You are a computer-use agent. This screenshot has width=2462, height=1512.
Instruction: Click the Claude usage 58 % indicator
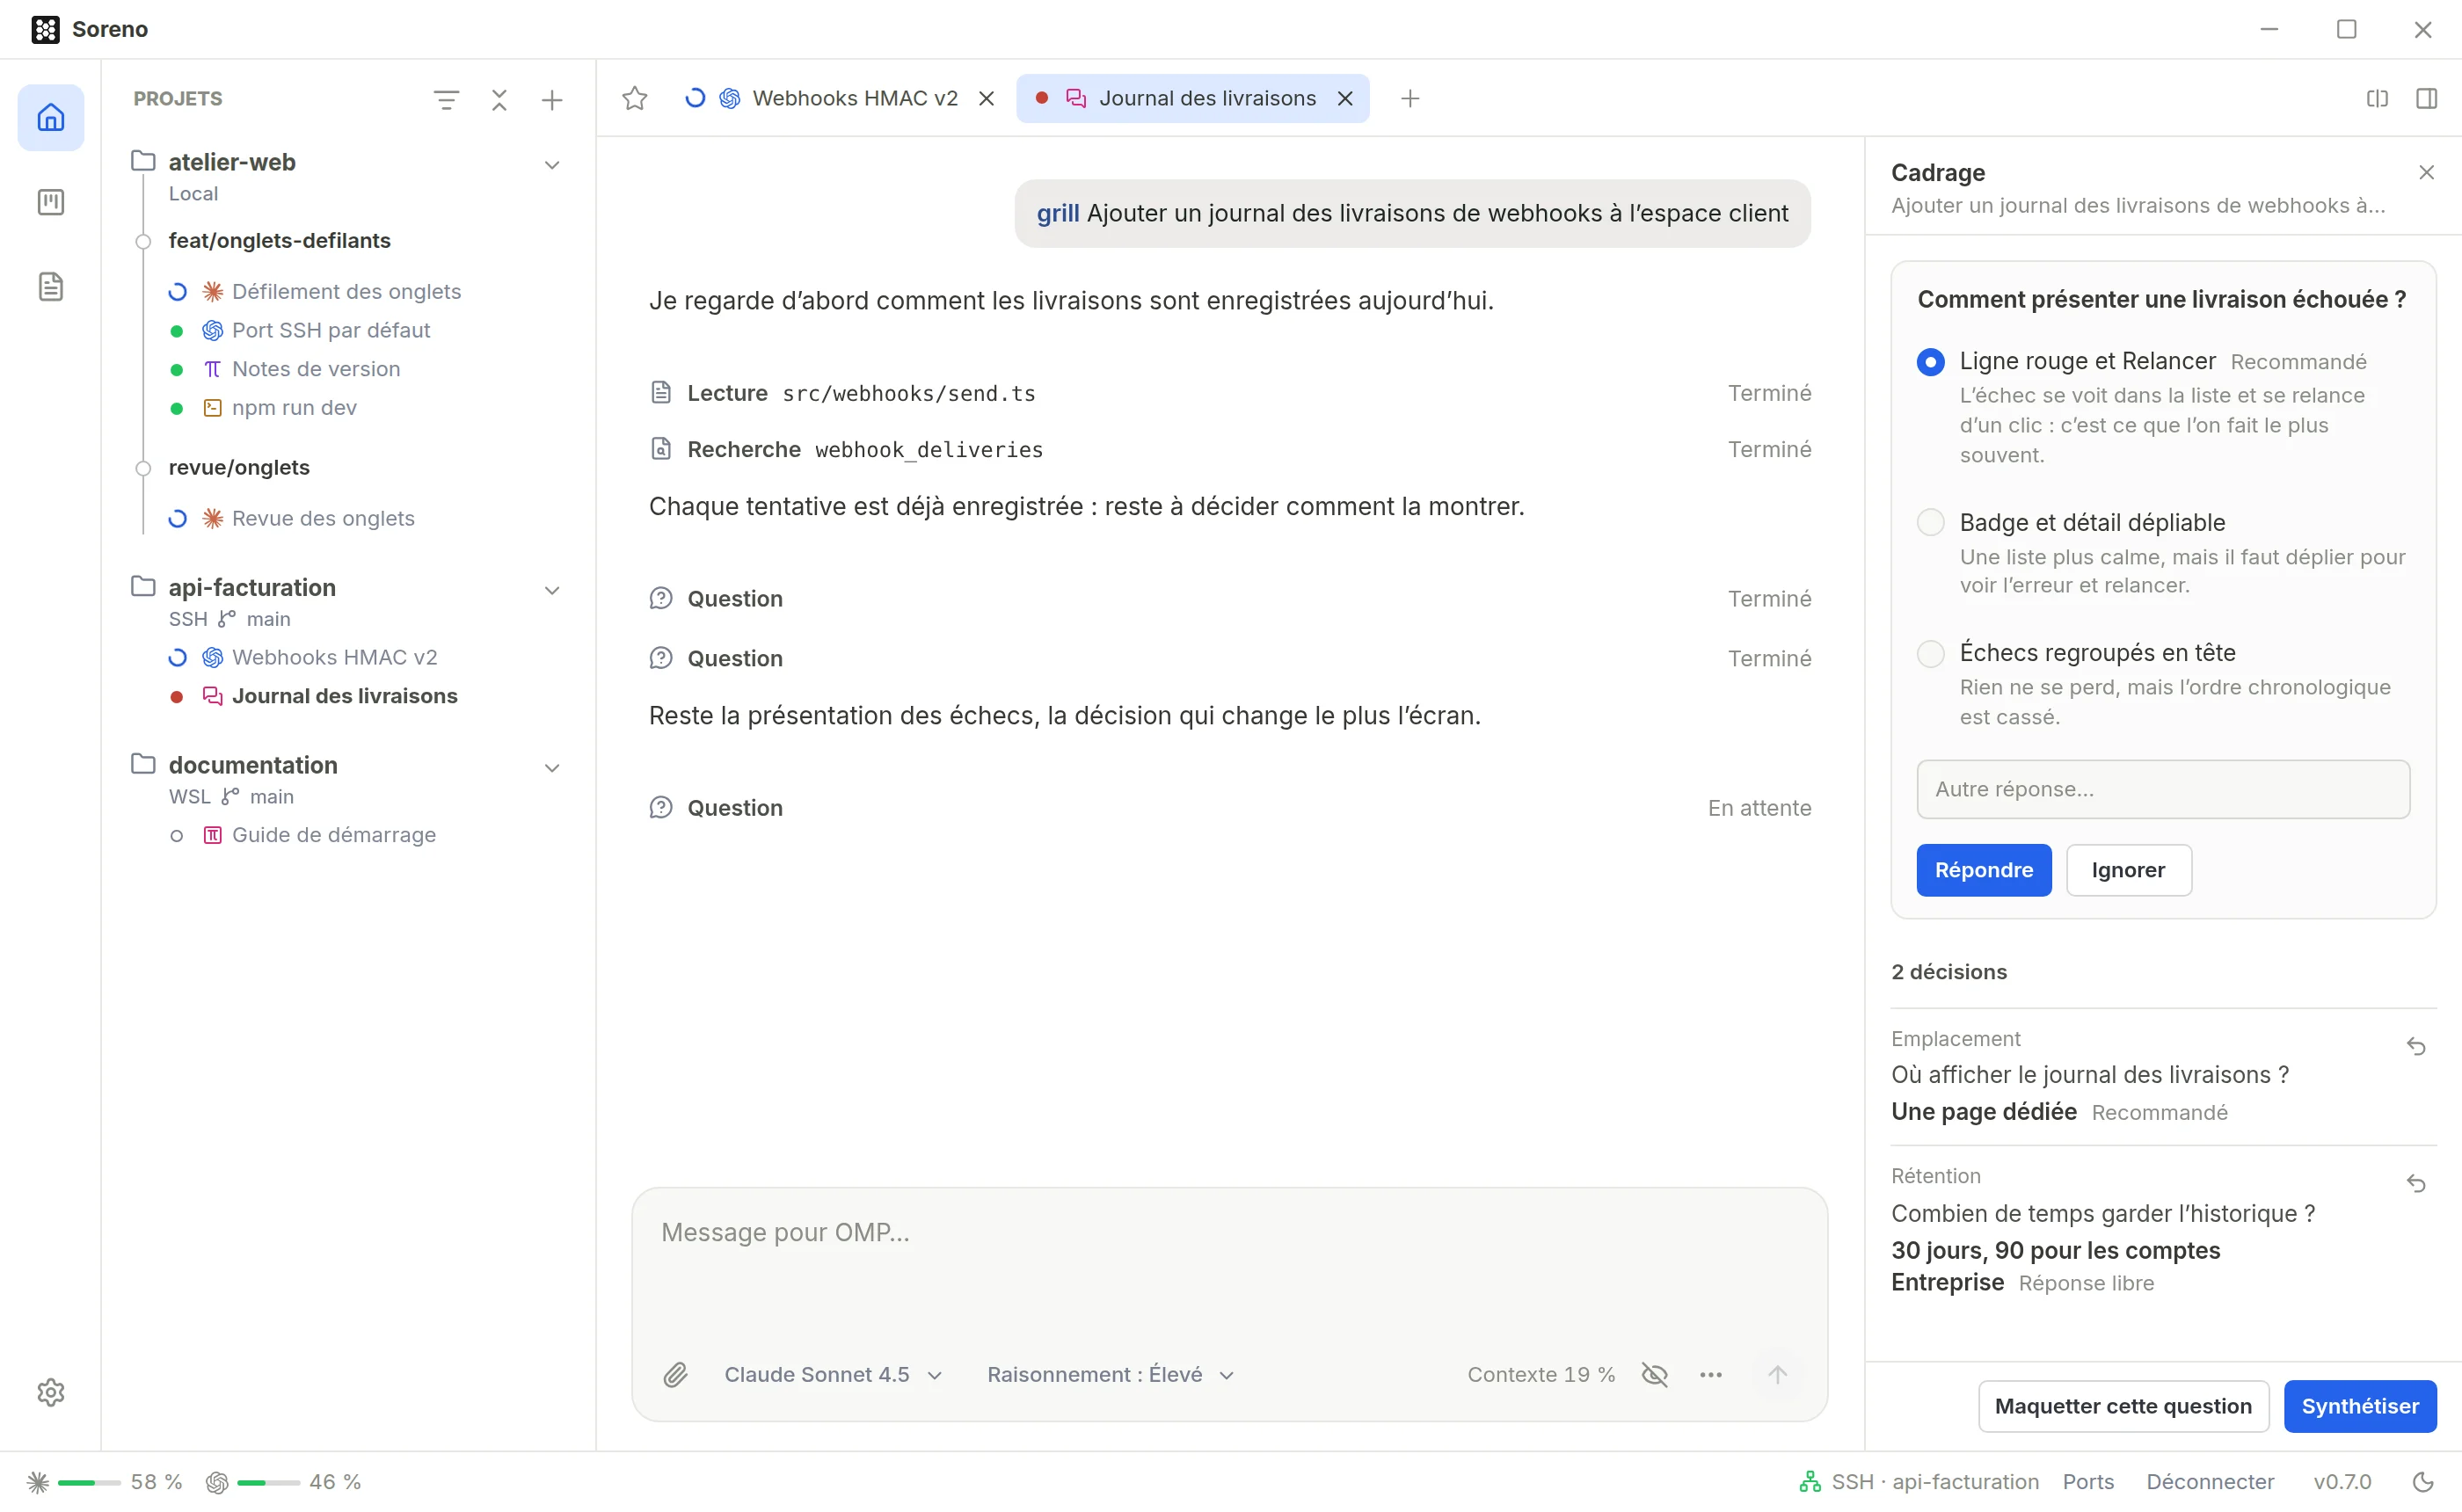[105, 1482]
